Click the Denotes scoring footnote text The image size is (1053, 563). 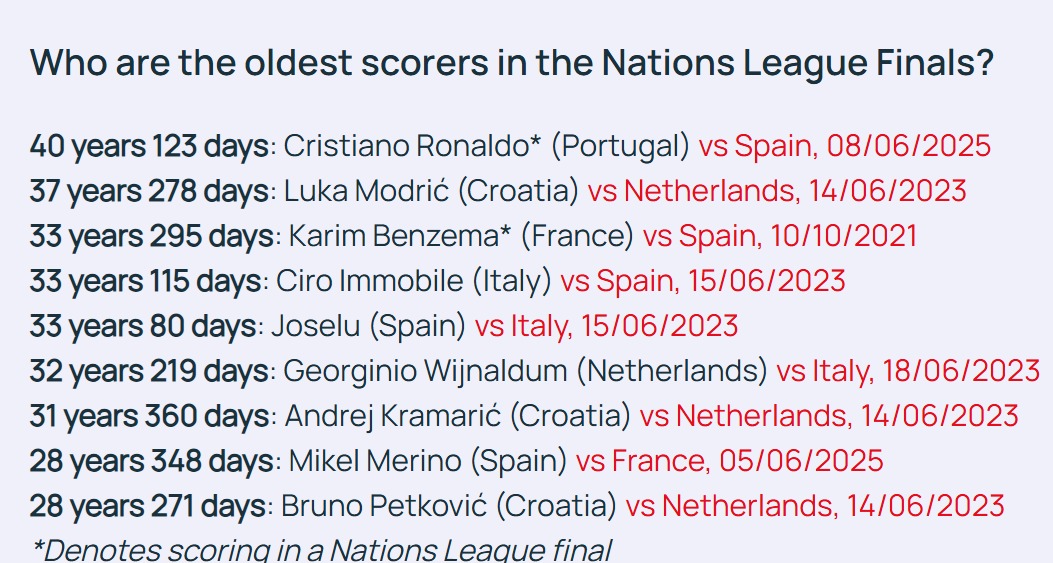[x=321, y=549]
